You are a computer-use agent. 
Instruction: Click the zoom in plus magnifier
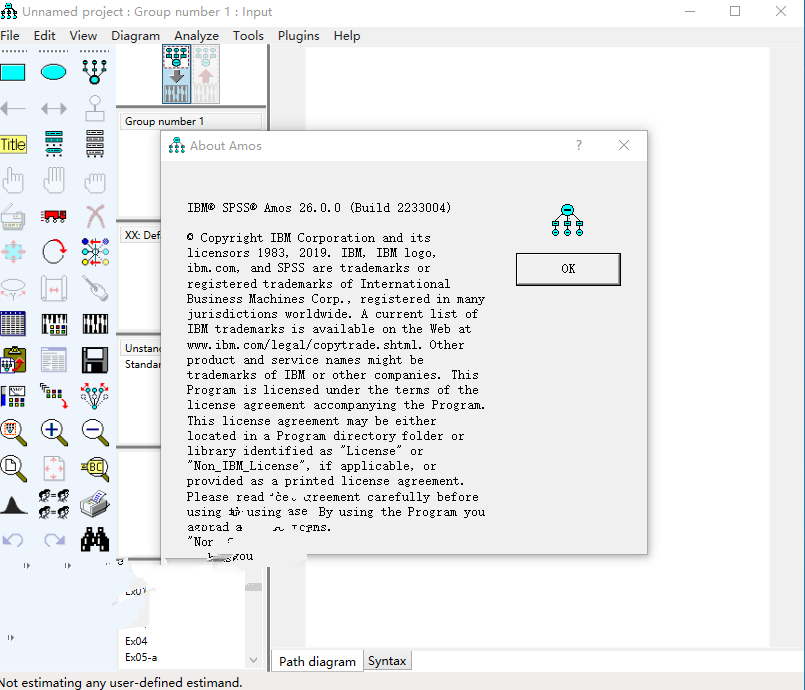(53, 432)
